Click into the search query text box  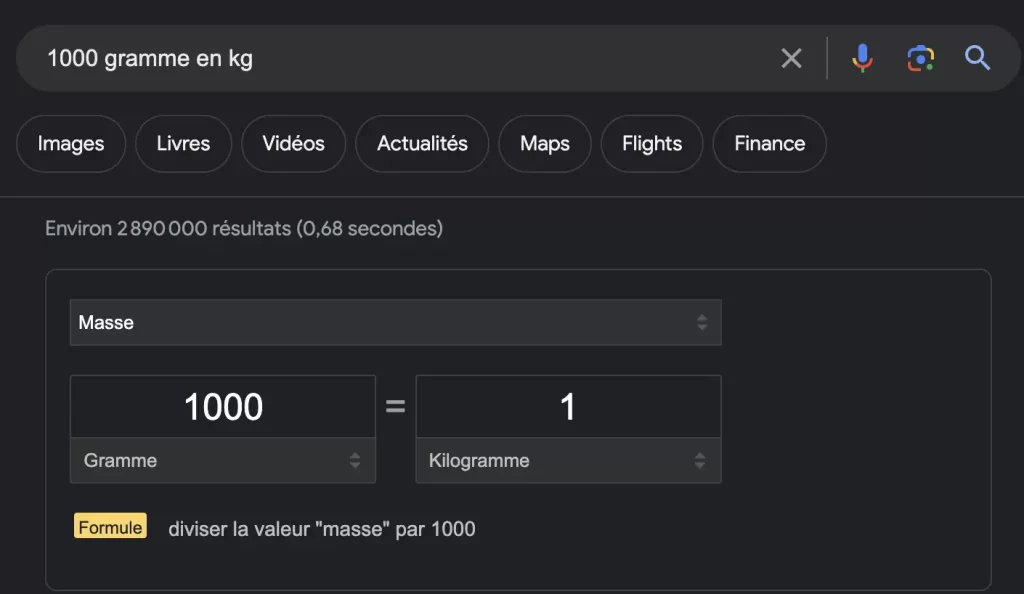(400, 59)
